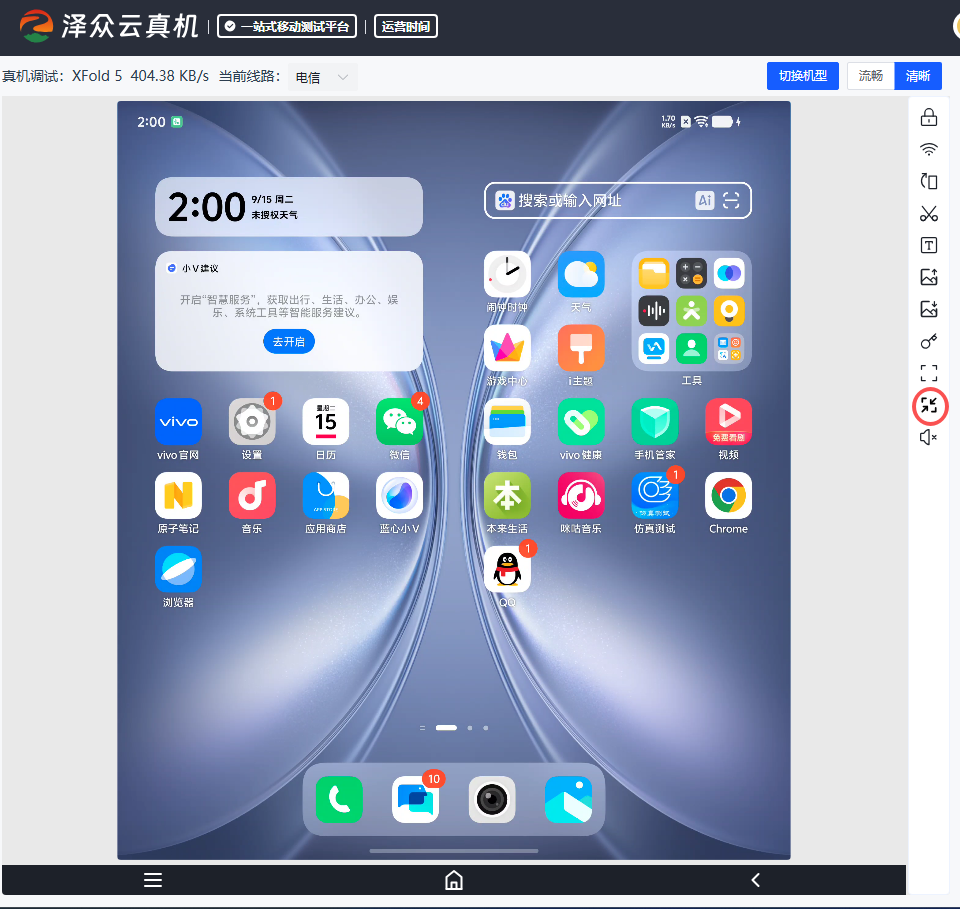This screenshot has height=909, width=960.
Task: Open the 工具 tools folder
Action: [691, 311]
